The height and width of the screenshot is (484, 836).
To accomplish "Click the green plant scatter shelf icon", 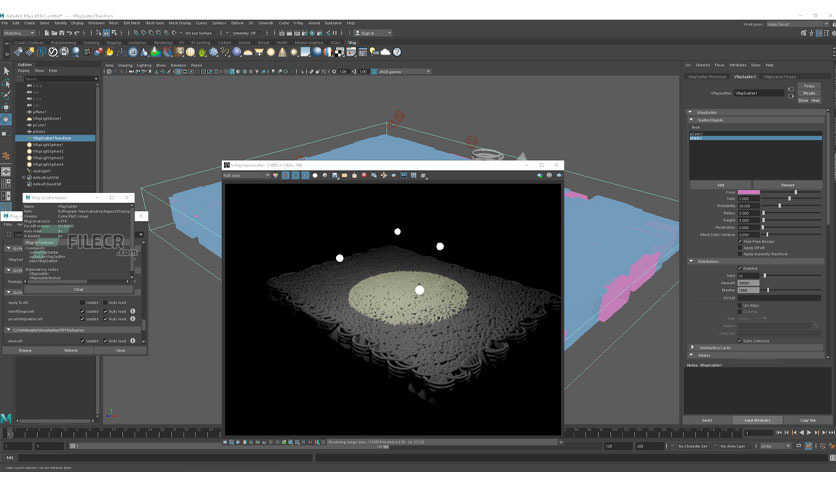I will (203, 52).
